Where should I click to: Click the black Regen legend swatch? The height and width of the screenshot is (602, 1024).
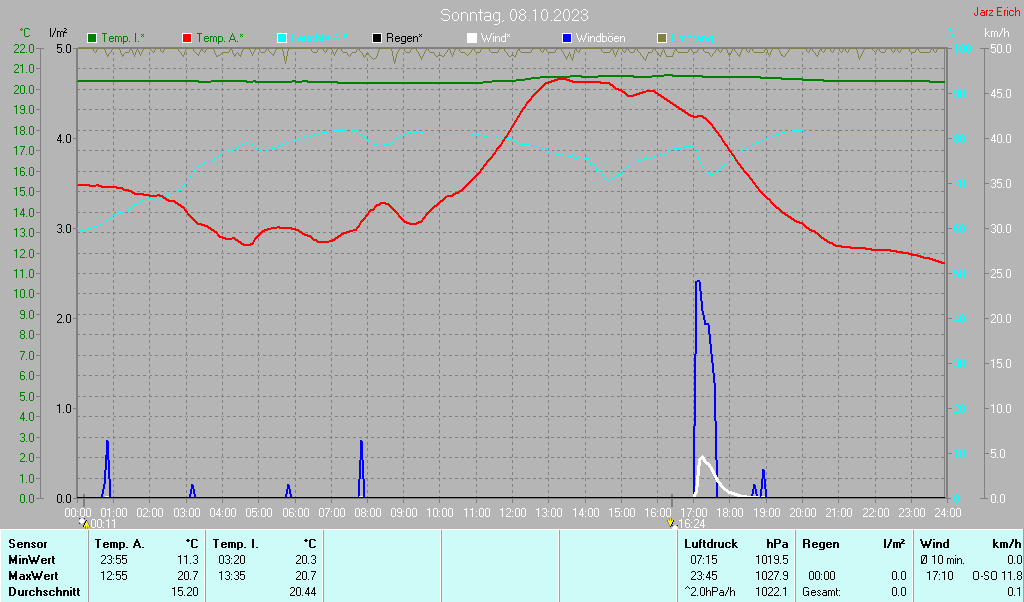(x=377, y=39)
